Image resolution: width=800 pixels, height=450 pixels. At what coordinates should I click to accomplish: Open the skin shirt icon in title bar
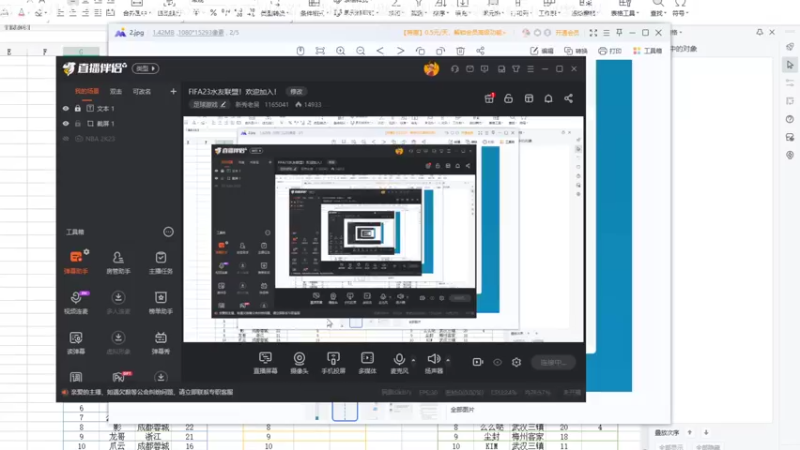click(516, 68)
